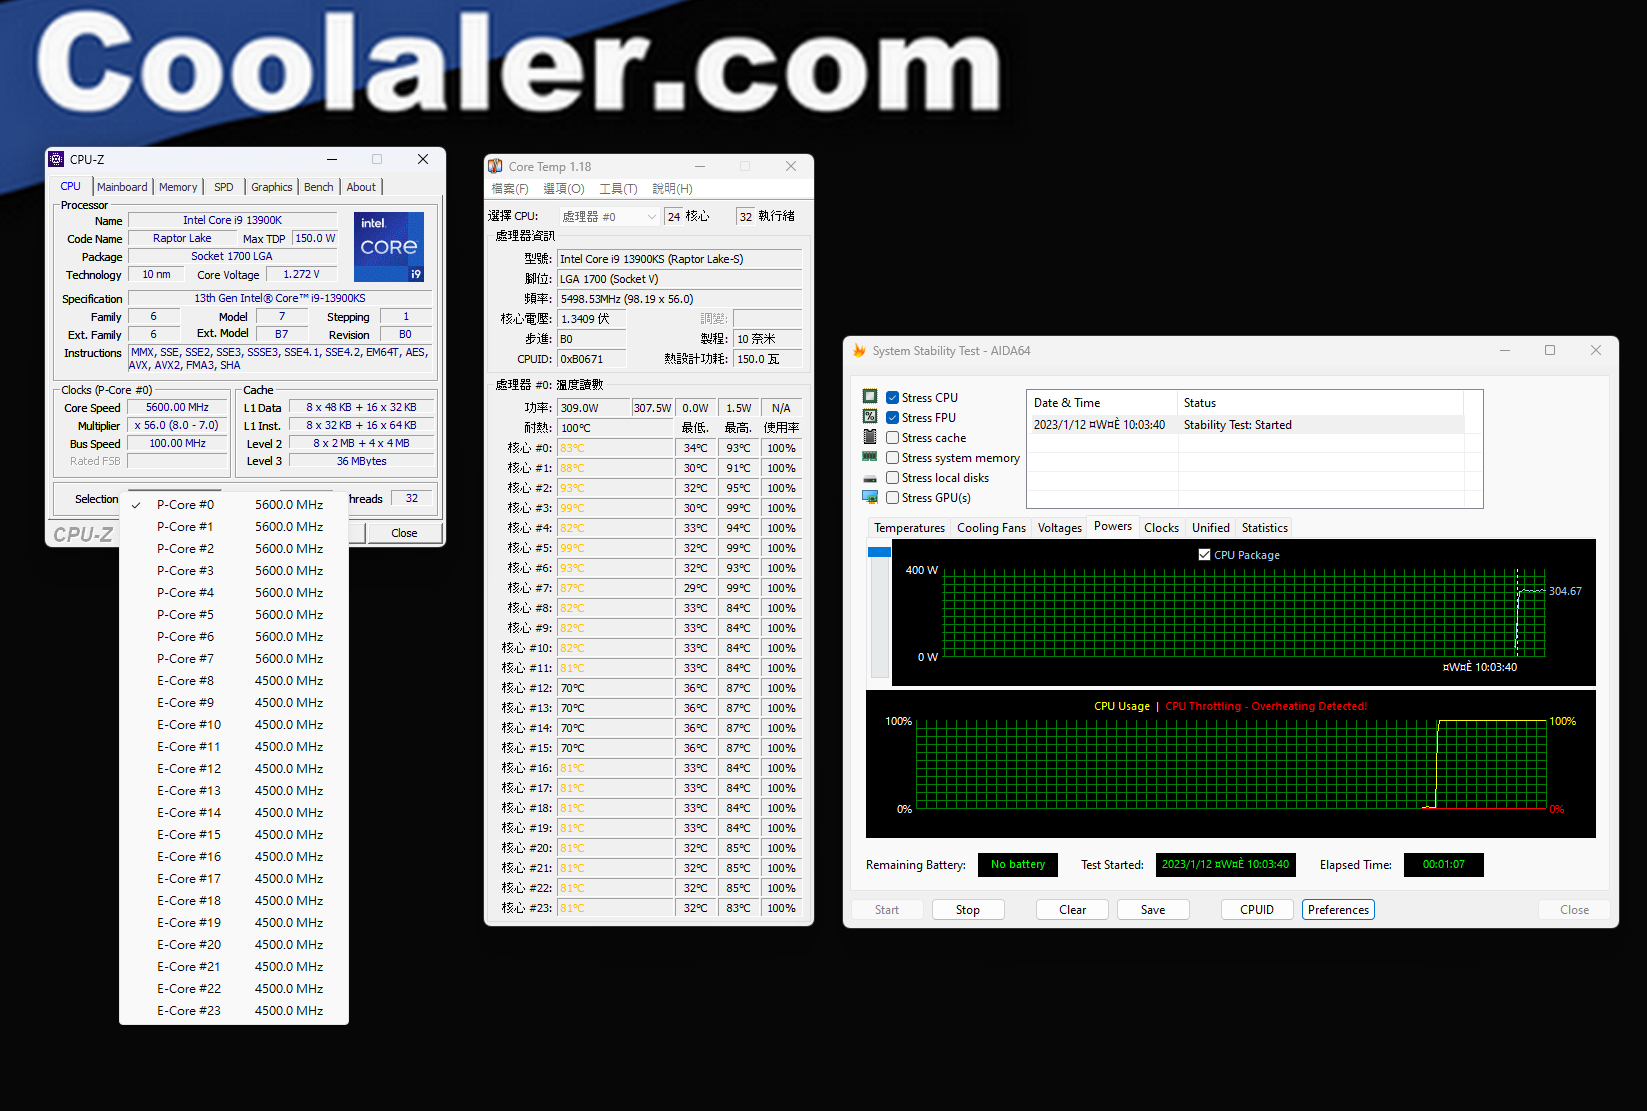The height and width of the screenshot is (1111, 1647).
Task: Click the Close button in CPU-Z
Action: [404, 533]
